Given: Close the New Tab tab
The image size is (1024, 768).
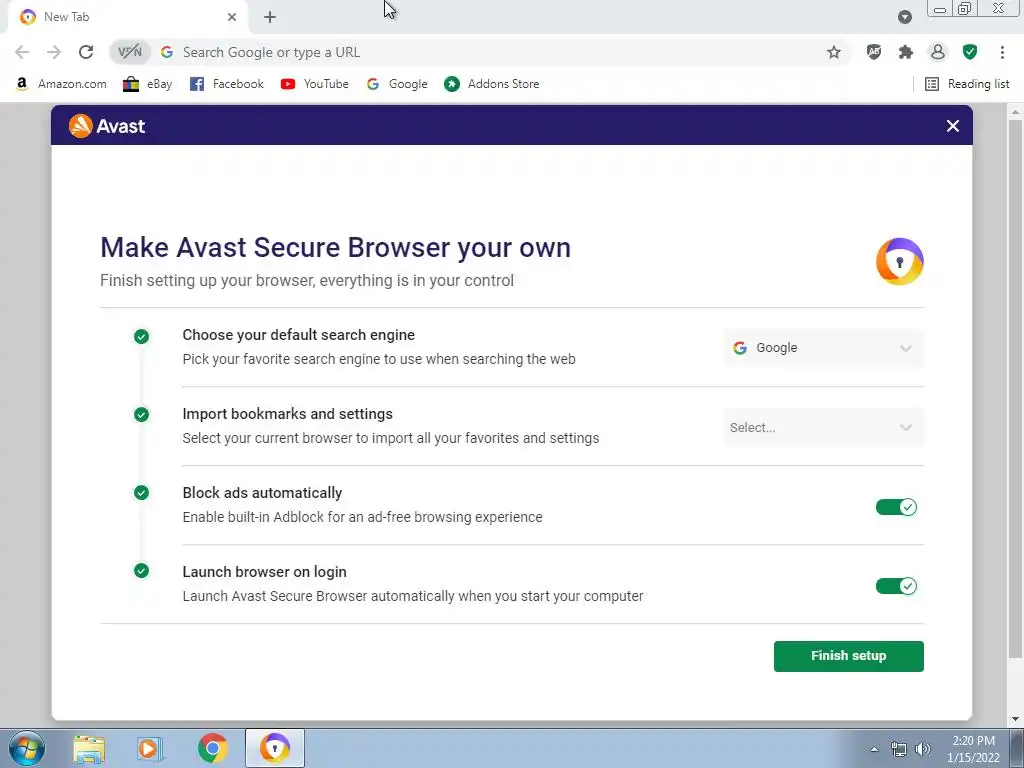Looking at the screenshot, I should coord(232,17).
